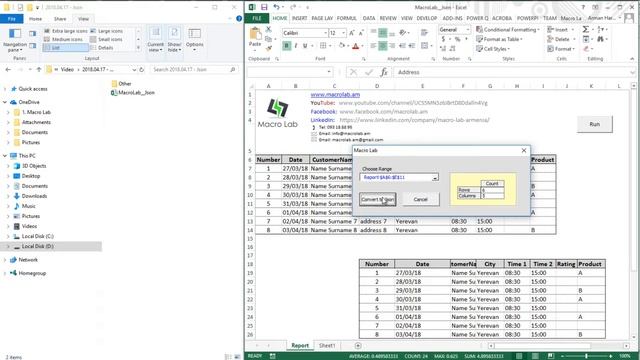Click the Copy icon in Clipboard group
The image size is (640, 360).
coord(269,39)
